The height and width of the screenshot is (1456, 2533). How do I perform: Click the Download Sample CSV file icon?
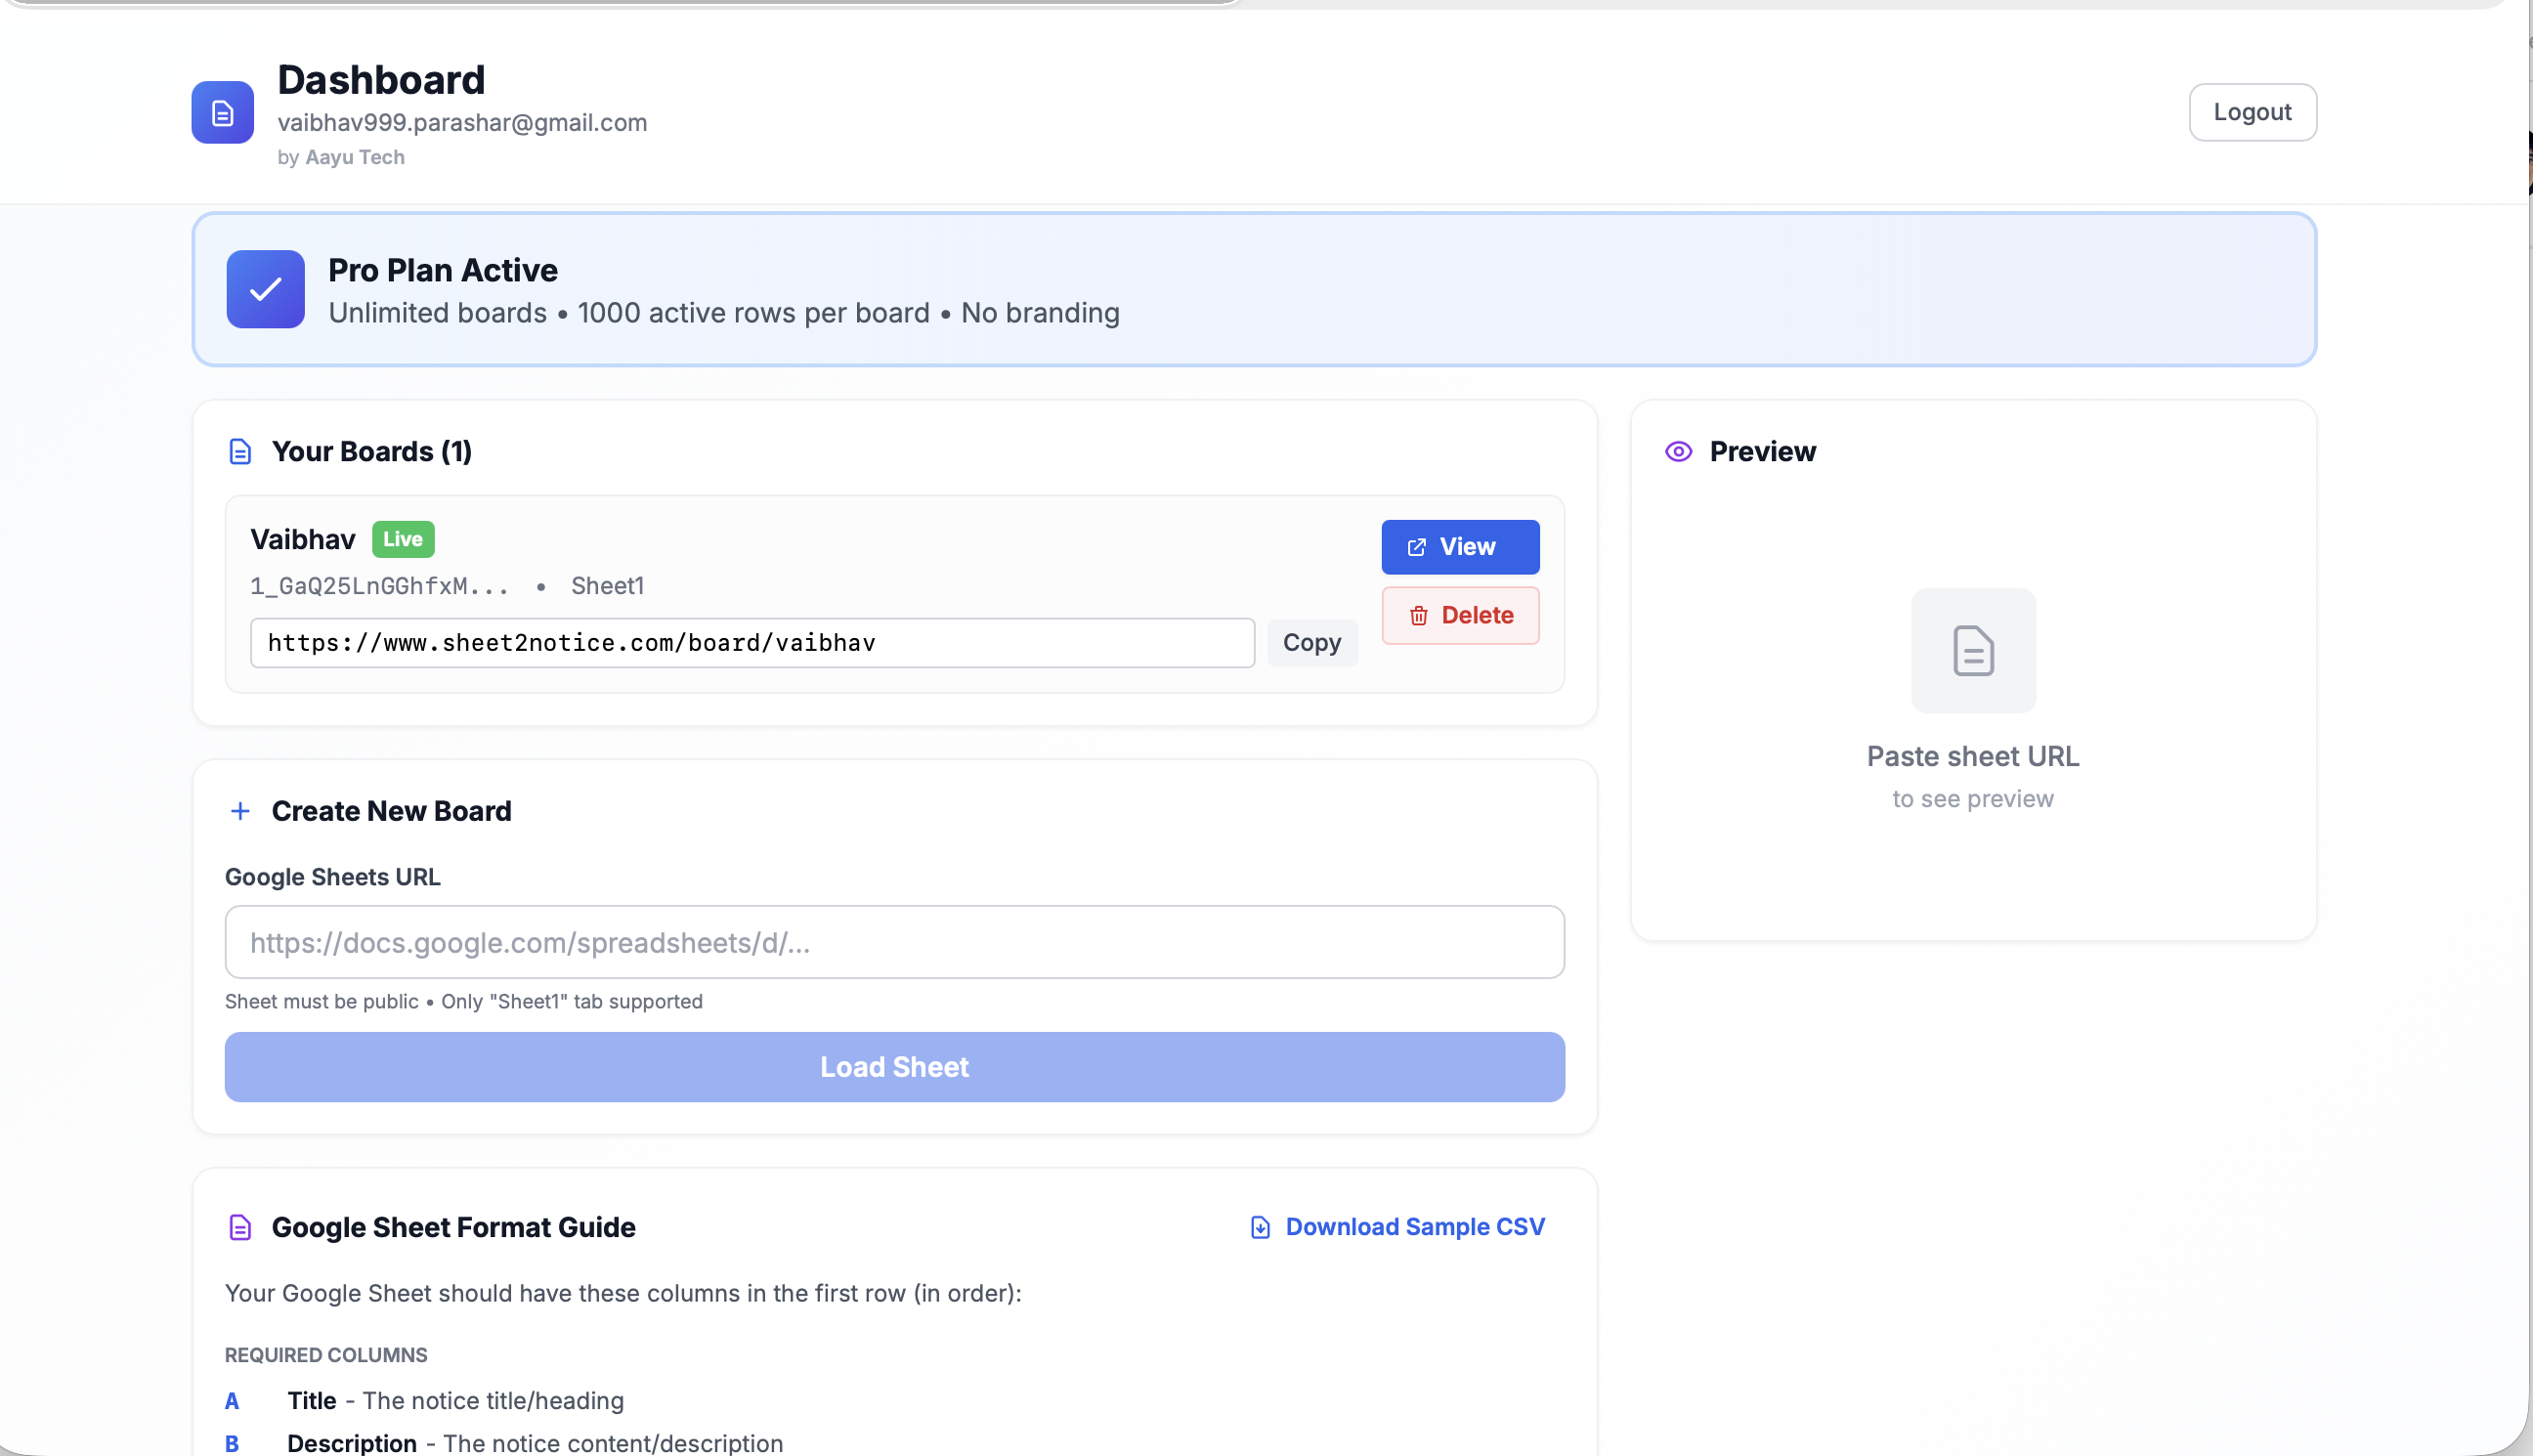[1260, 1227]
